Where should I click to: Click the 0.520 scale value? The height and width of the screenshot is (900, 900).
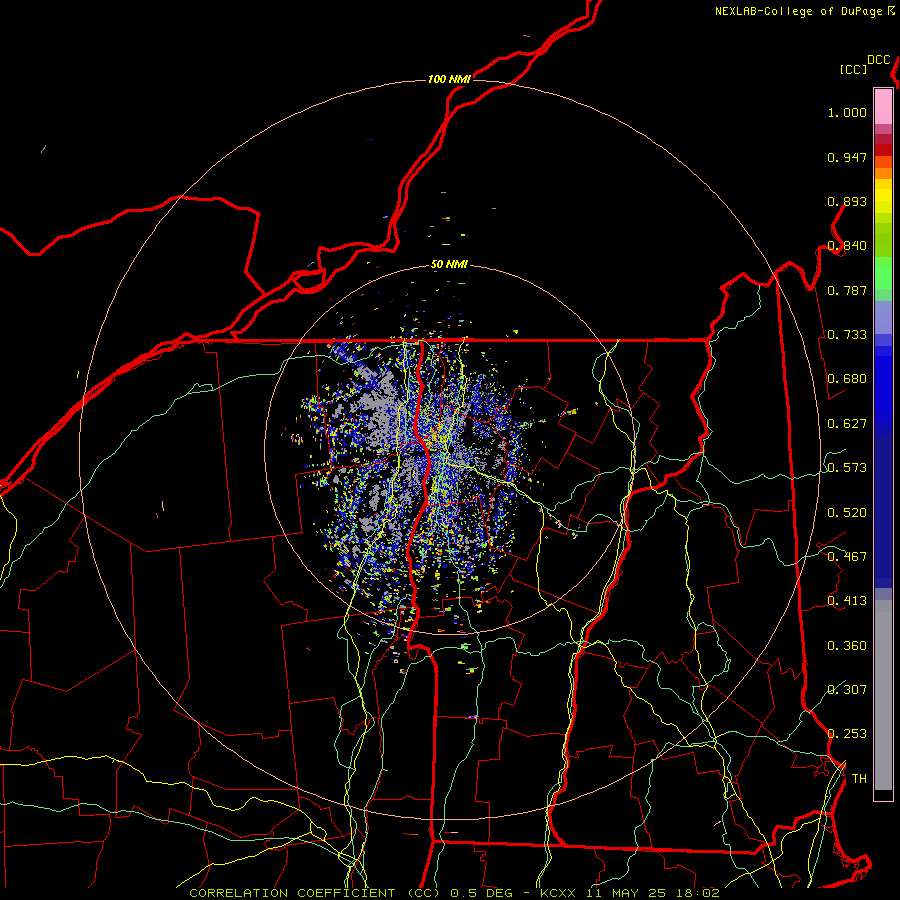point(847,513)
